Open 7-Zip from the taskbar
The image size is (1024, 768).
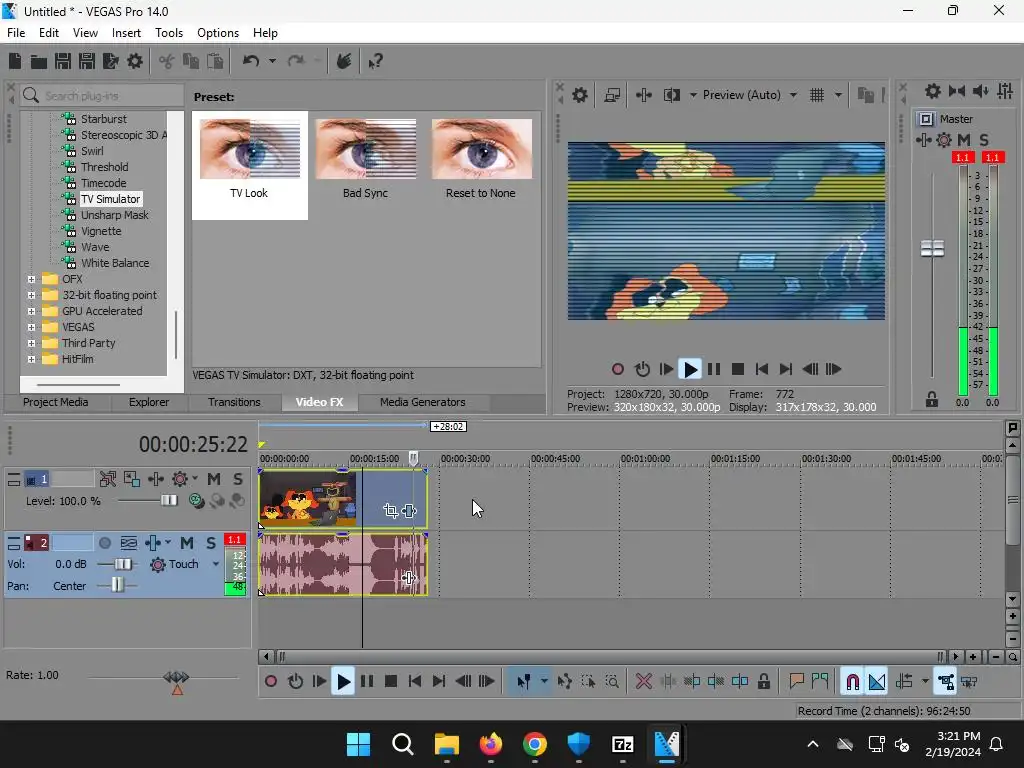[622, 744]
